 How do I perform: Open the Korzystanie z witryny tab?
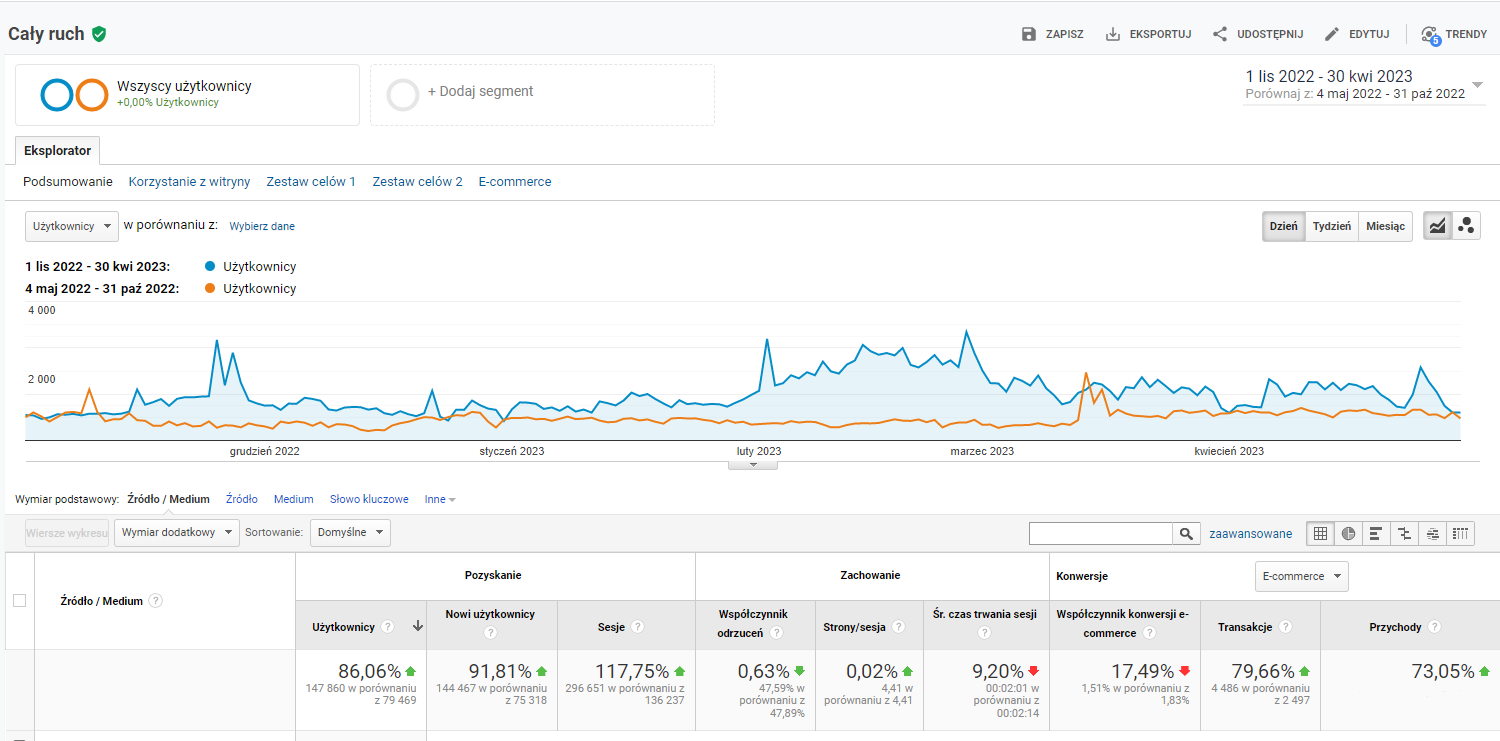tap(189, 182)
